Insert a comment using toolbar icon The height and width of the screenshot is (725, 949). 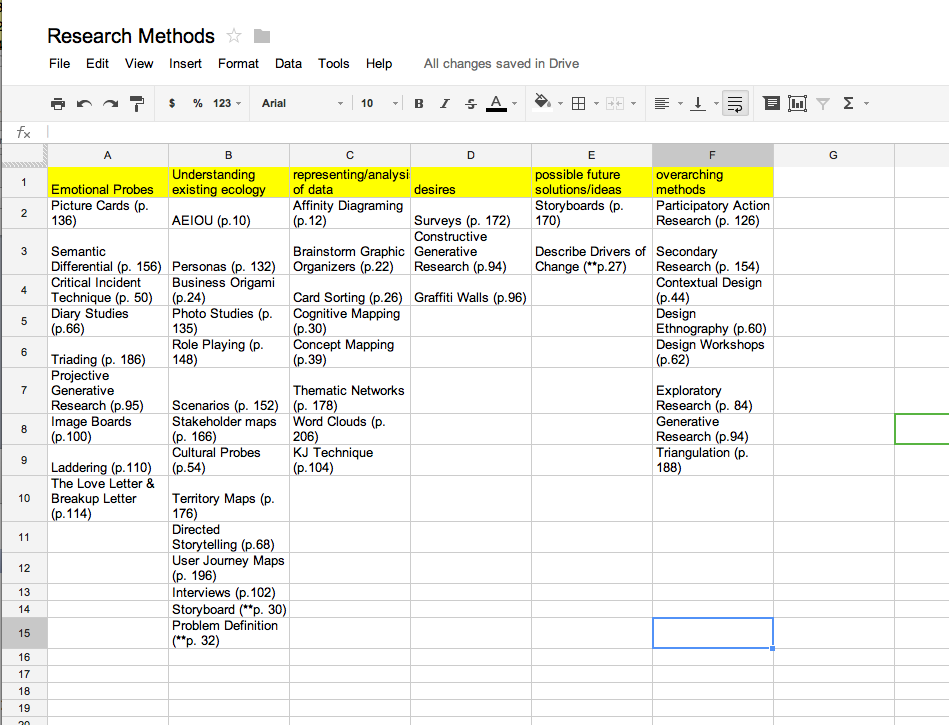pos(771,103)
